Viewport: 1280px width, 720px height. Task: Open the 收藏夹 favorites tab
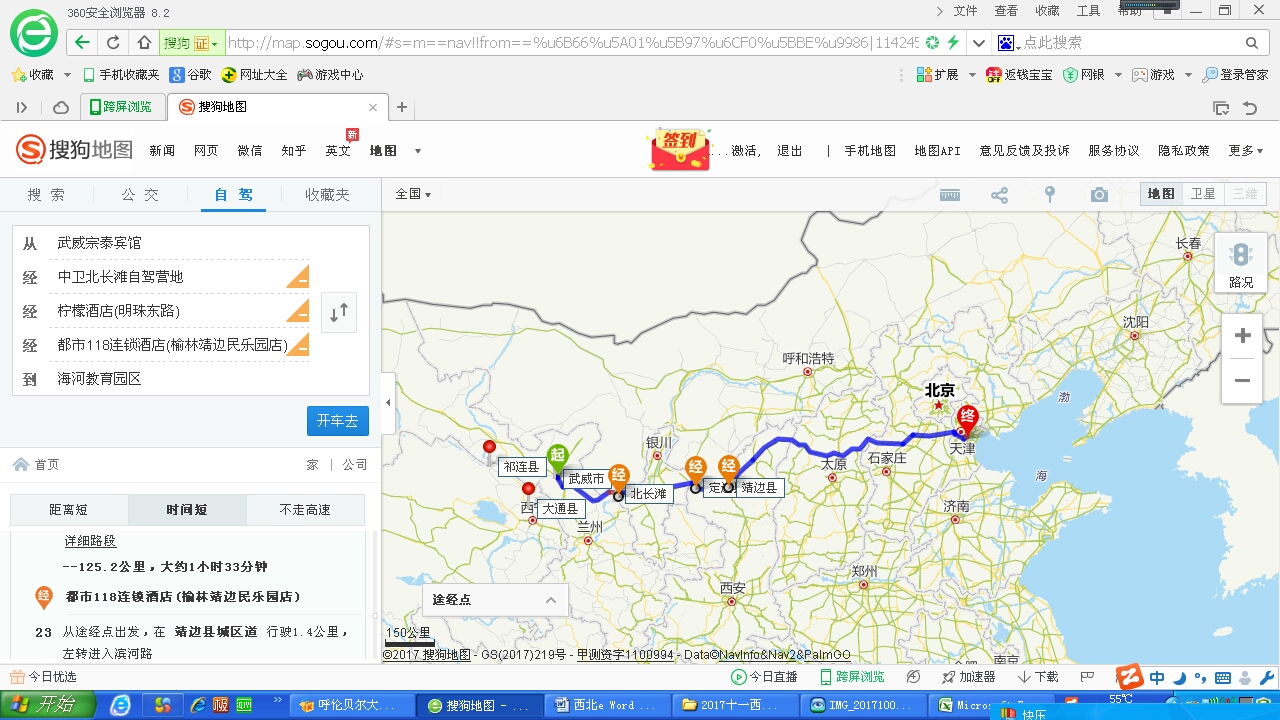pos(328,195)
